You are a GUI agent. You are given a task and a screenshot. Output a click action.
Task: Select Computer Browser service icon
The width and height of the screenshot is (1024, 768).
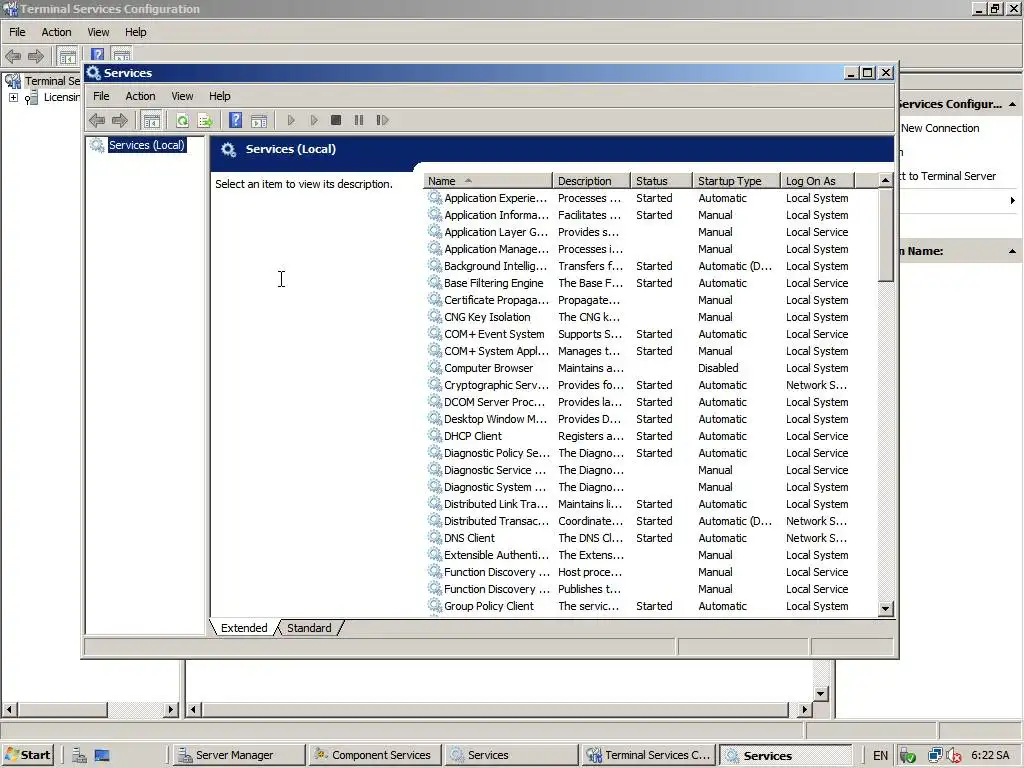pos(434,368)
